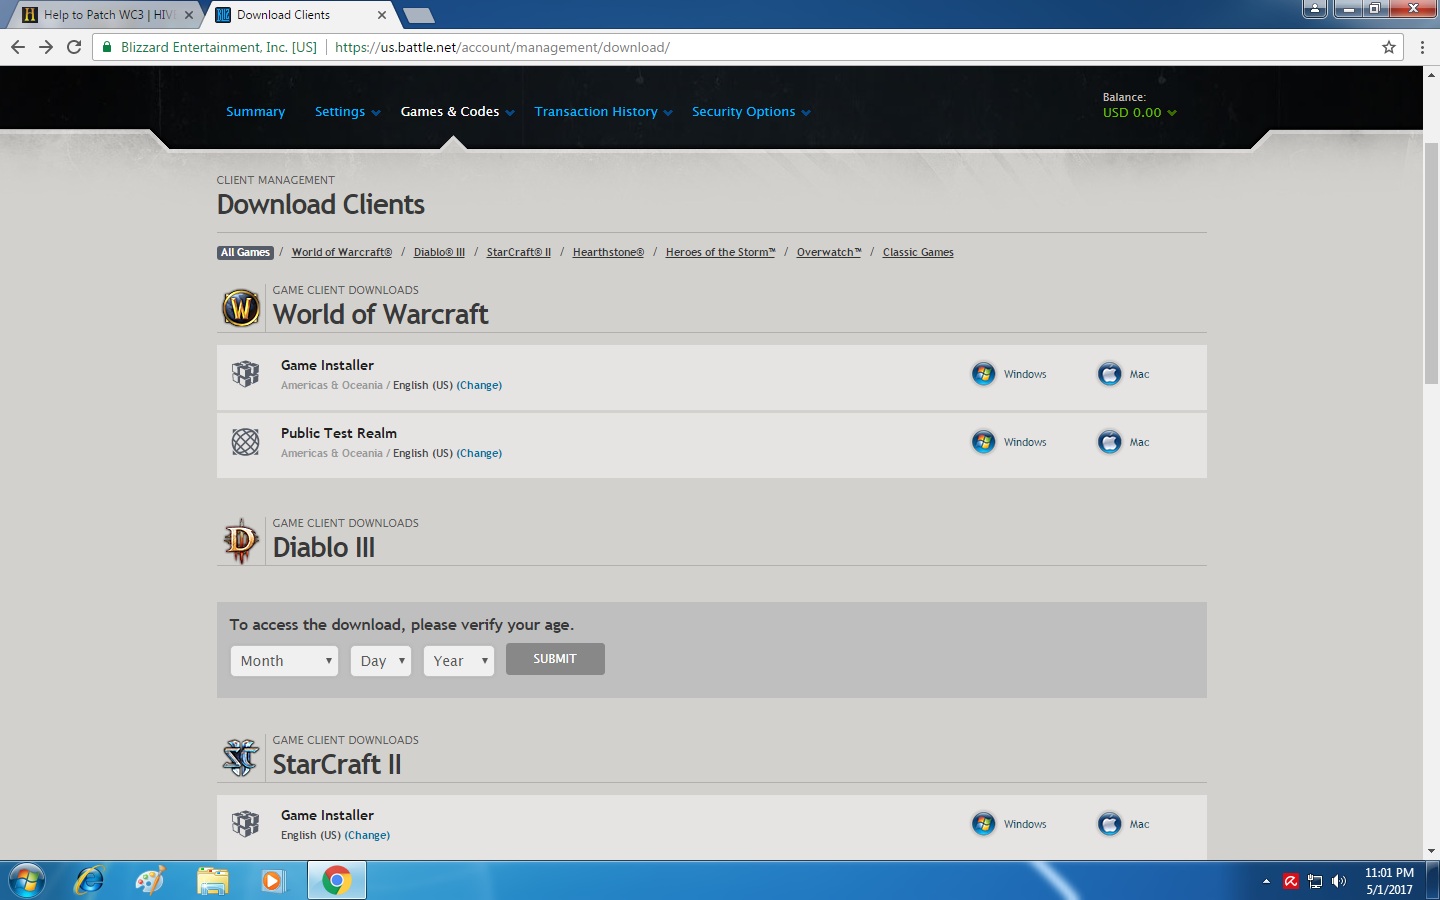Click the WoW Game Installer box icon
The height and width of the screenshot is (900, 1440).
(x=246, y=374)
